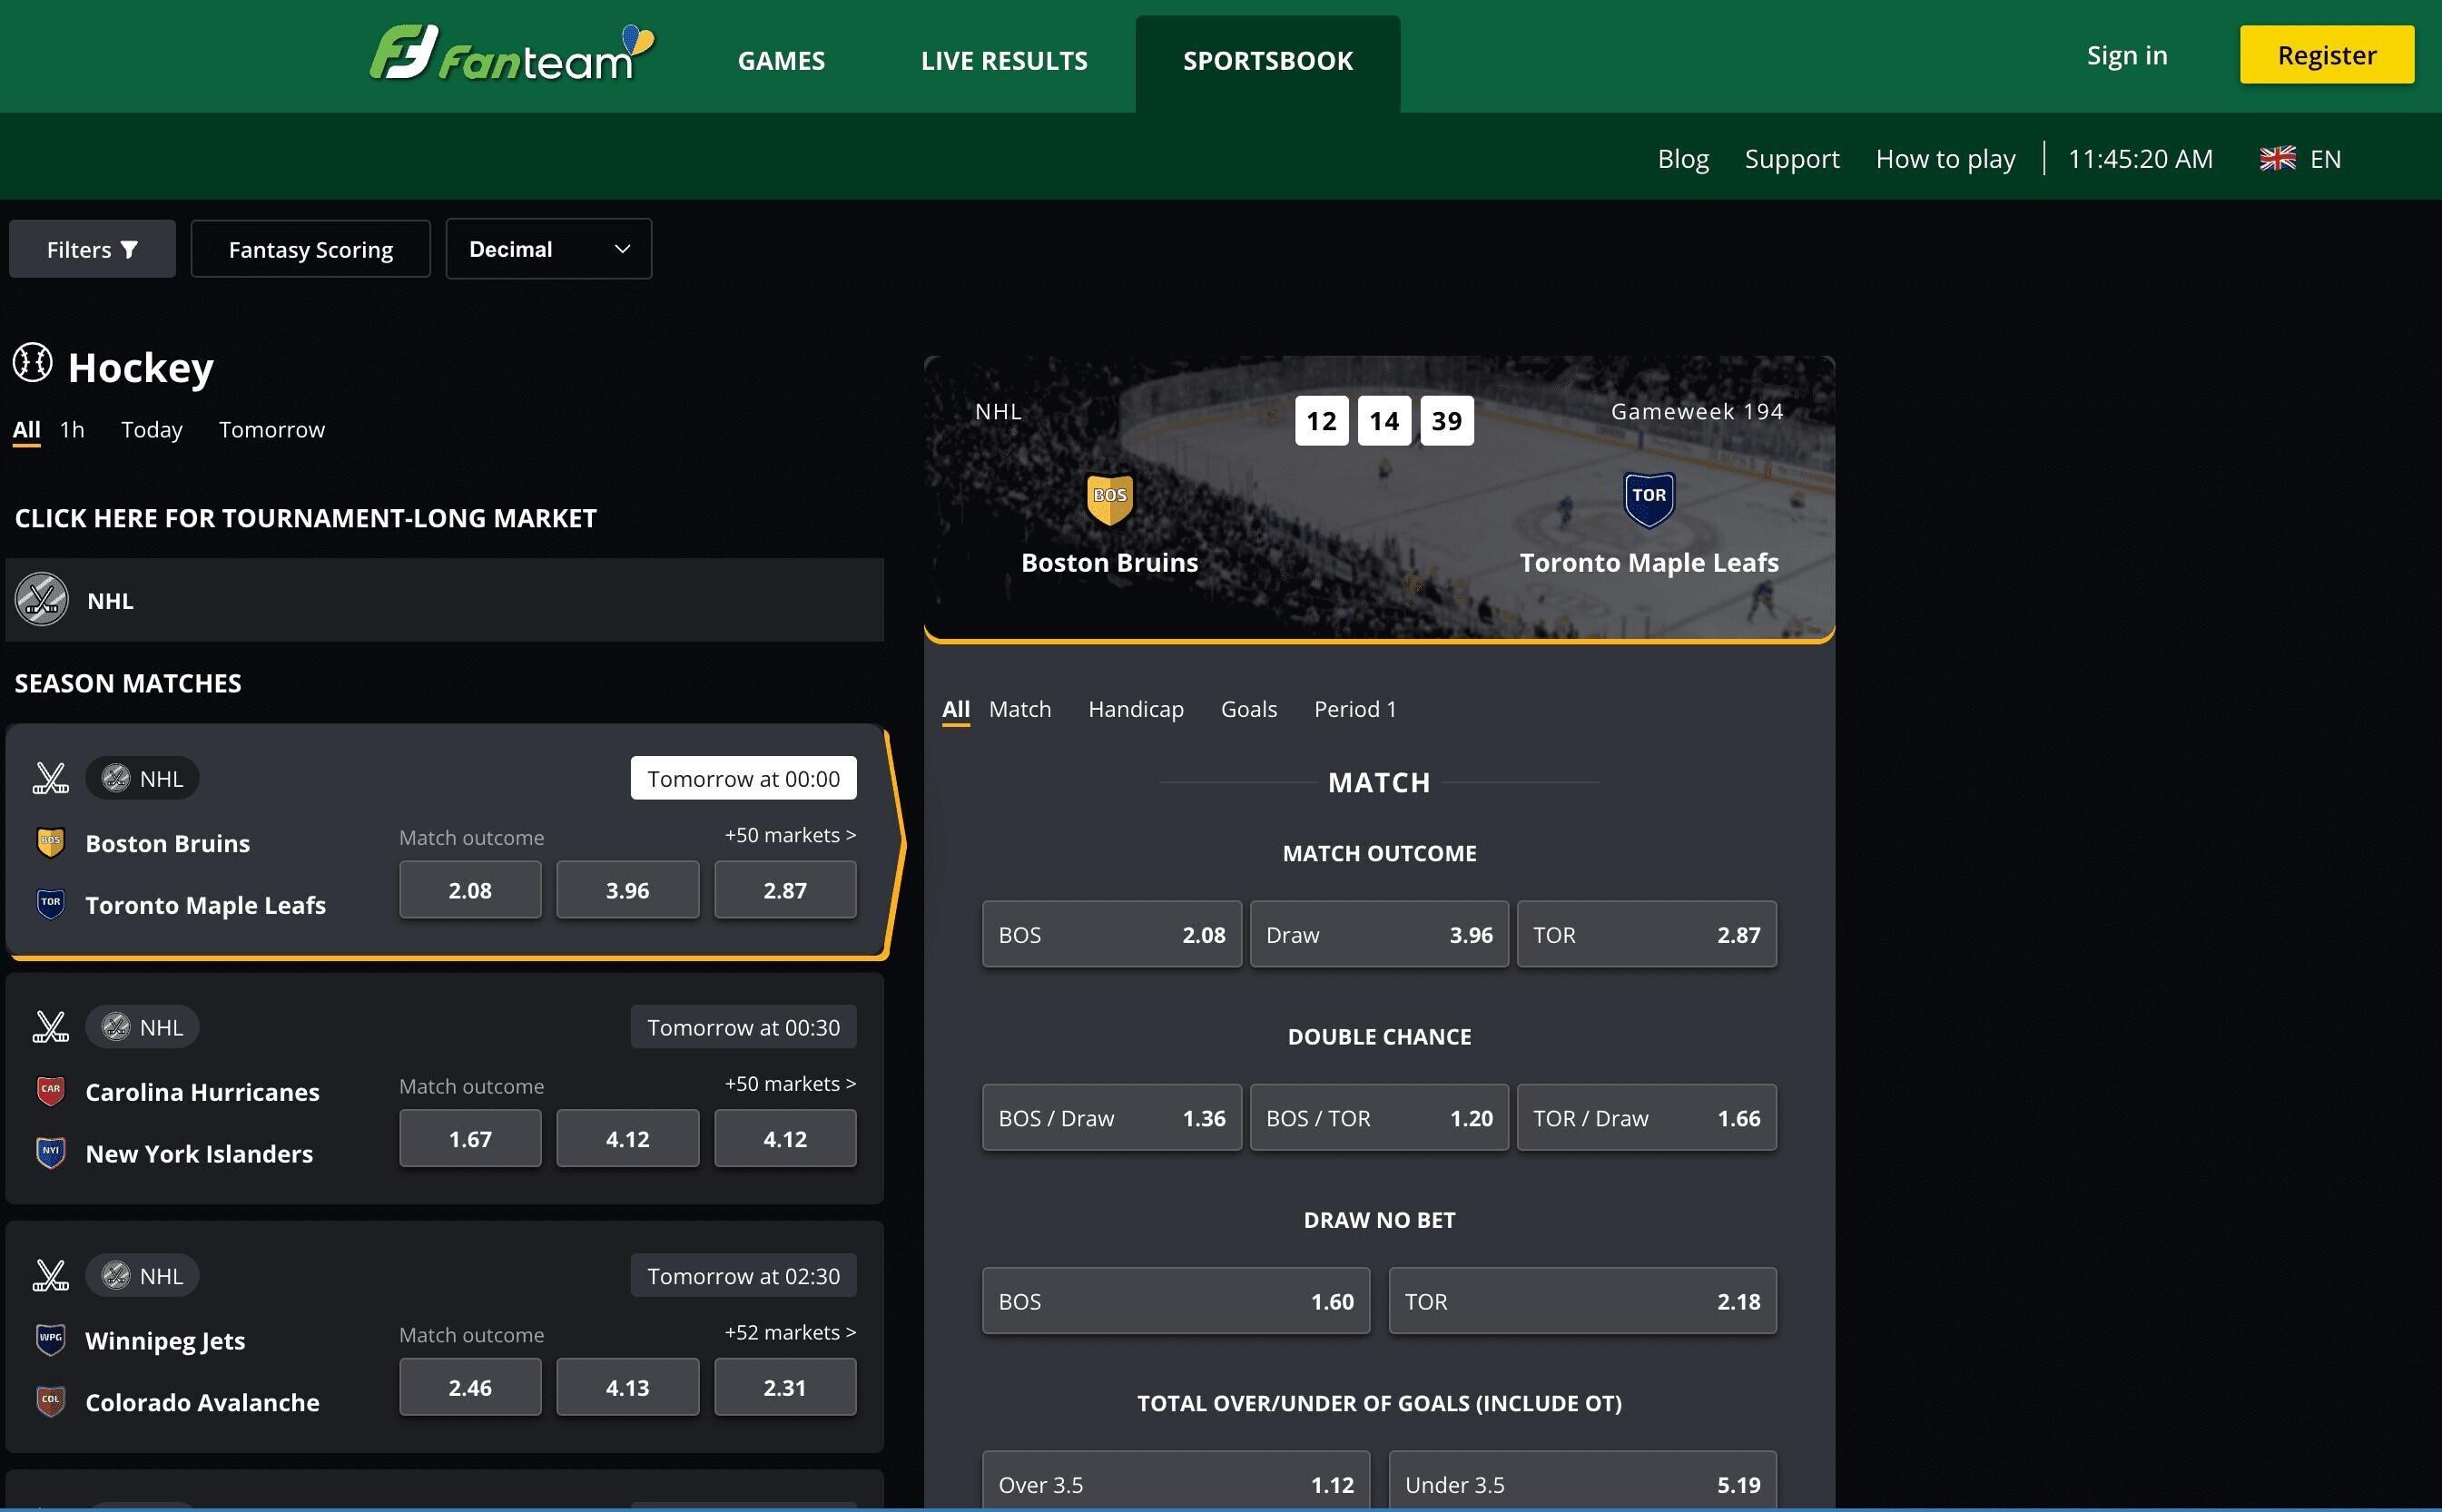Click the Colorado Avalanche team badge

point(50,1402)
